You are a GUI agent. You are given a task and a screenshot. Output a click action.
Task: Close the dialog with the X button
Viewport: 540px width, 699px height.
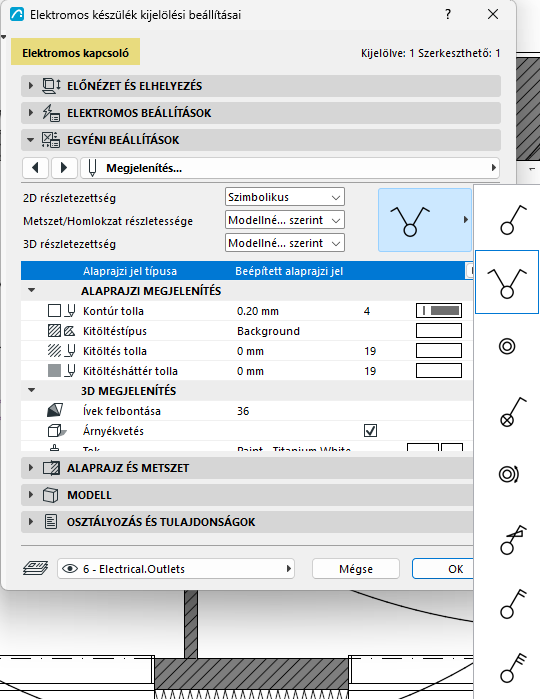click(493, 14)
